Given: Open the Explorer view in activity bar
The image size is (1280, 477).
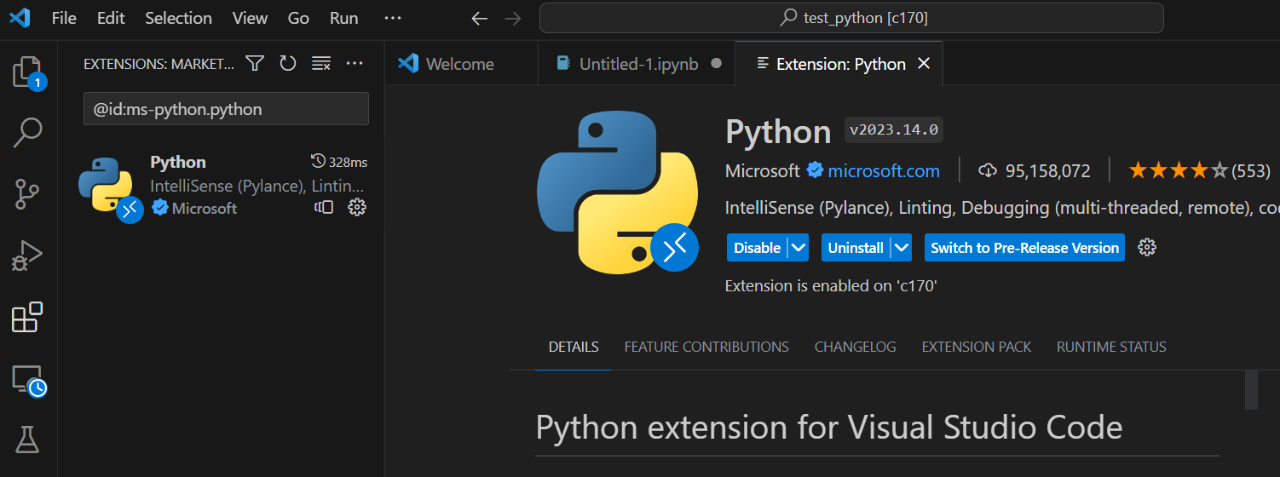Looking at the screenshot, I should coord(27,72).
